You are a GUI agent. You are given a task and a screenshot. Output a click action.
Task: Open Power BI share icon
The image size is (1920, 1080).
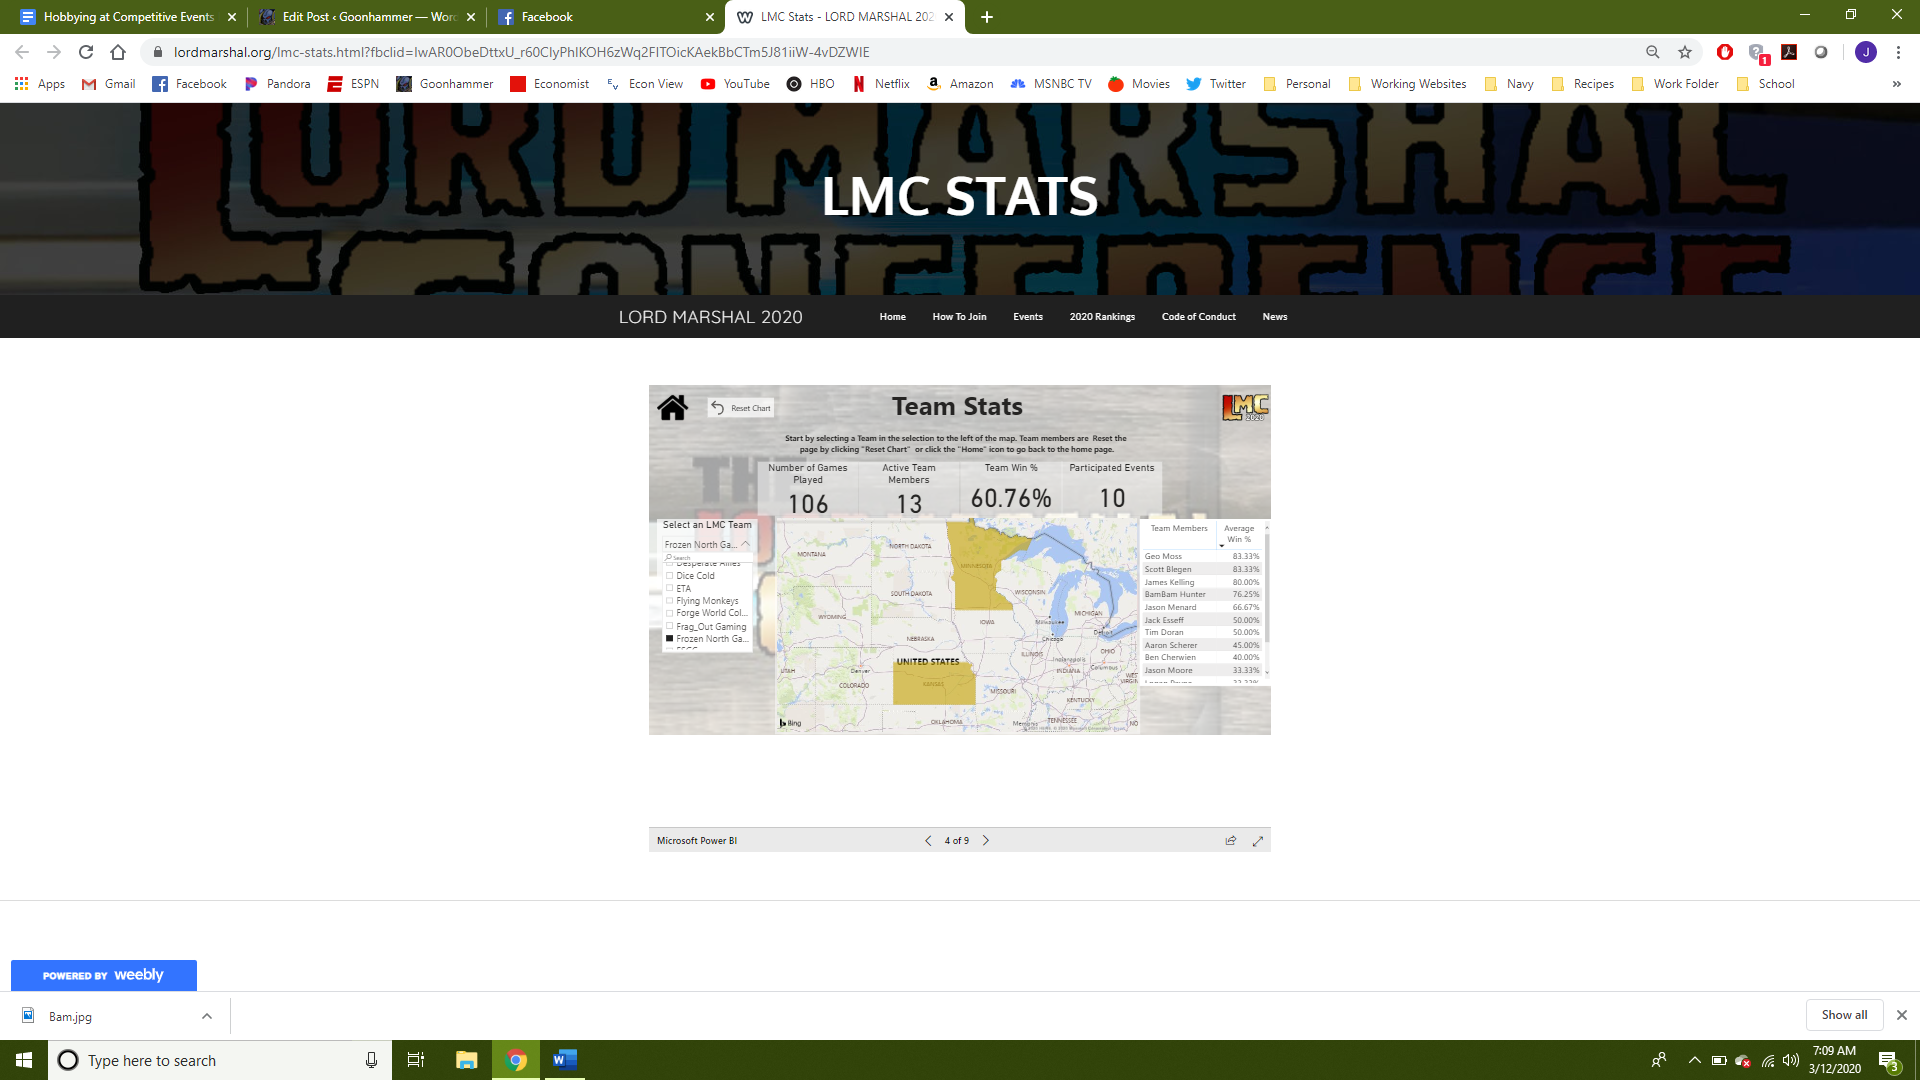pos(1231,840)
